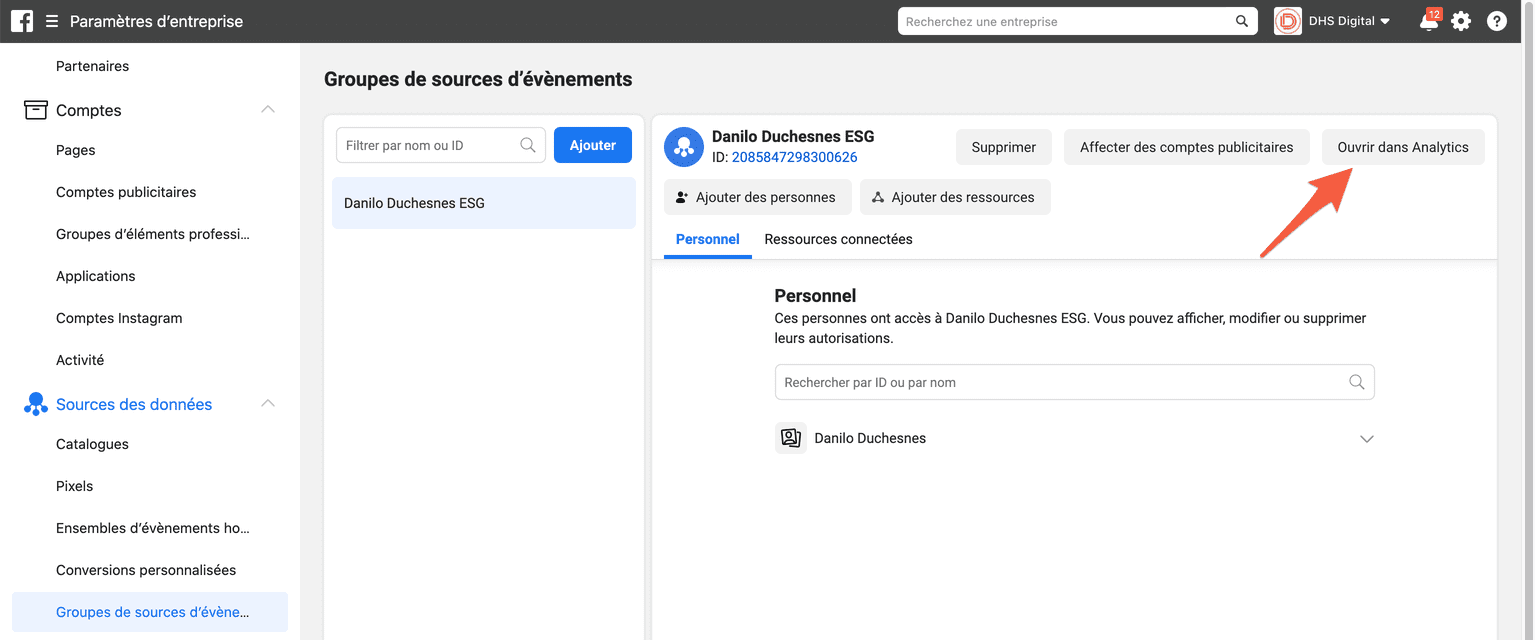Select Danilo Duchesnes ESG in list
This screenshot has width=1535, height=640.
(484, 203)
